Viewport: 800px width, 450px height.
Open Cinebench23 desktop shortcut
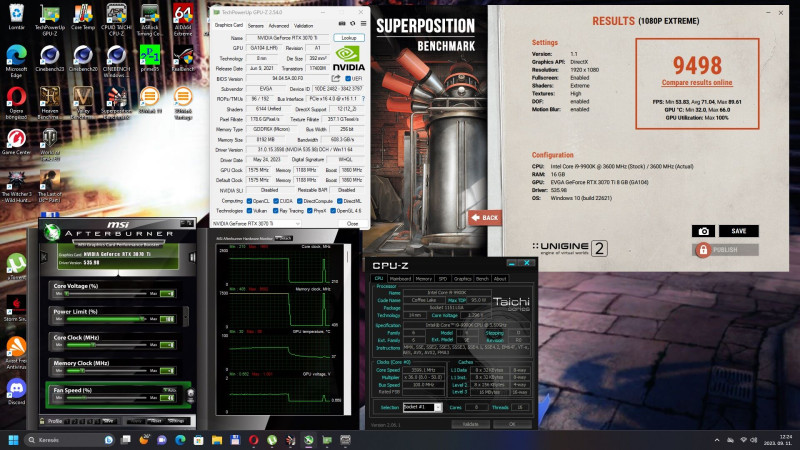(x=49, y=58)
